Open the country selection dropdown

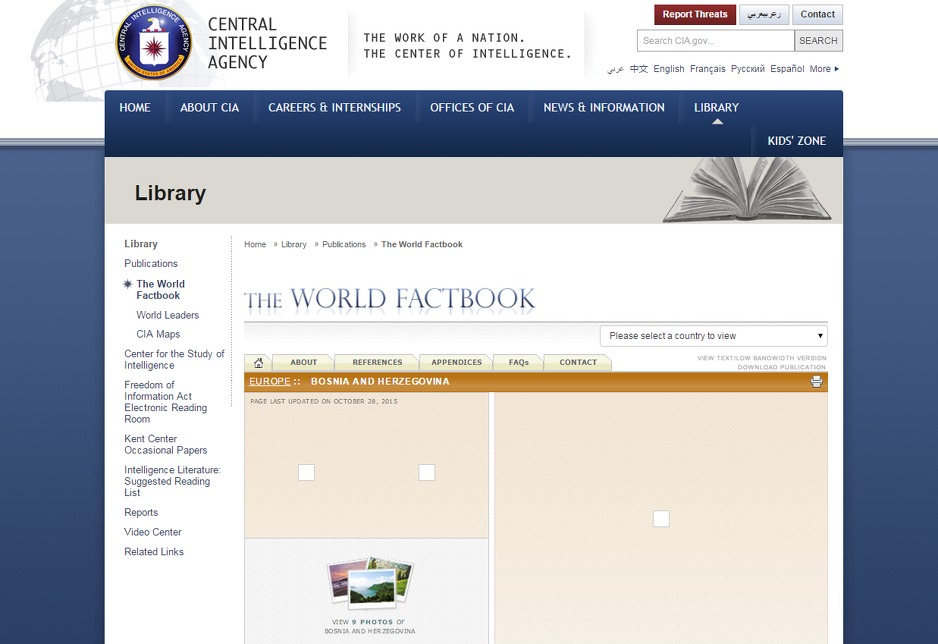click(713, 336)
